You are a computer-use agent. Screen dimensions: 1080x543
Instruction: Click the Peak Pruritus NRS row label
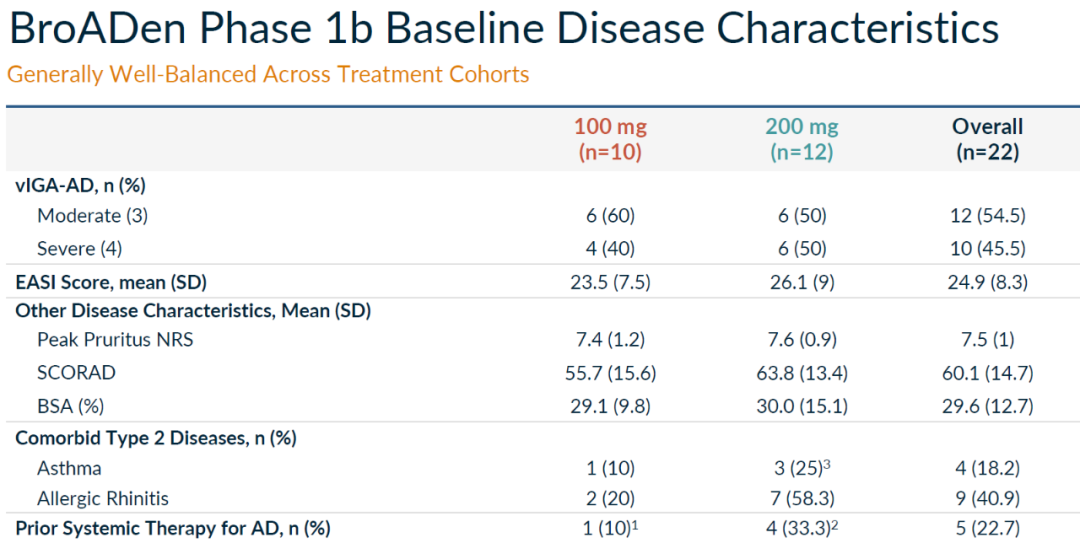pos(115,340)
